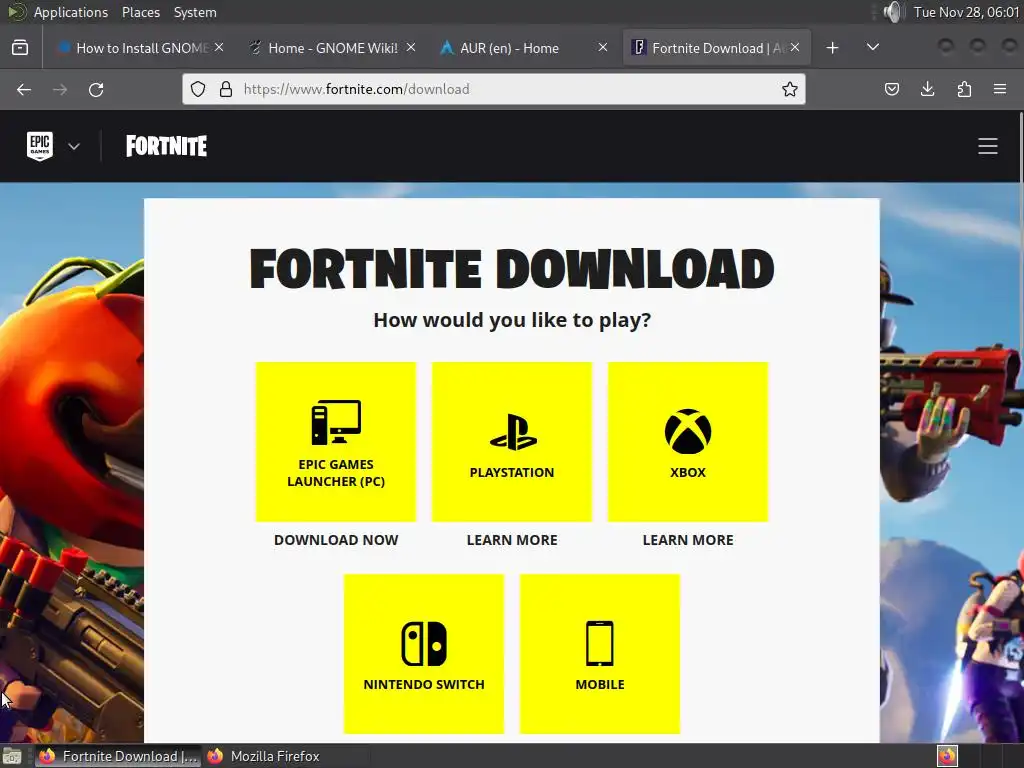Click the Download Now link
1024x768 pixels.
coord(336,540)
